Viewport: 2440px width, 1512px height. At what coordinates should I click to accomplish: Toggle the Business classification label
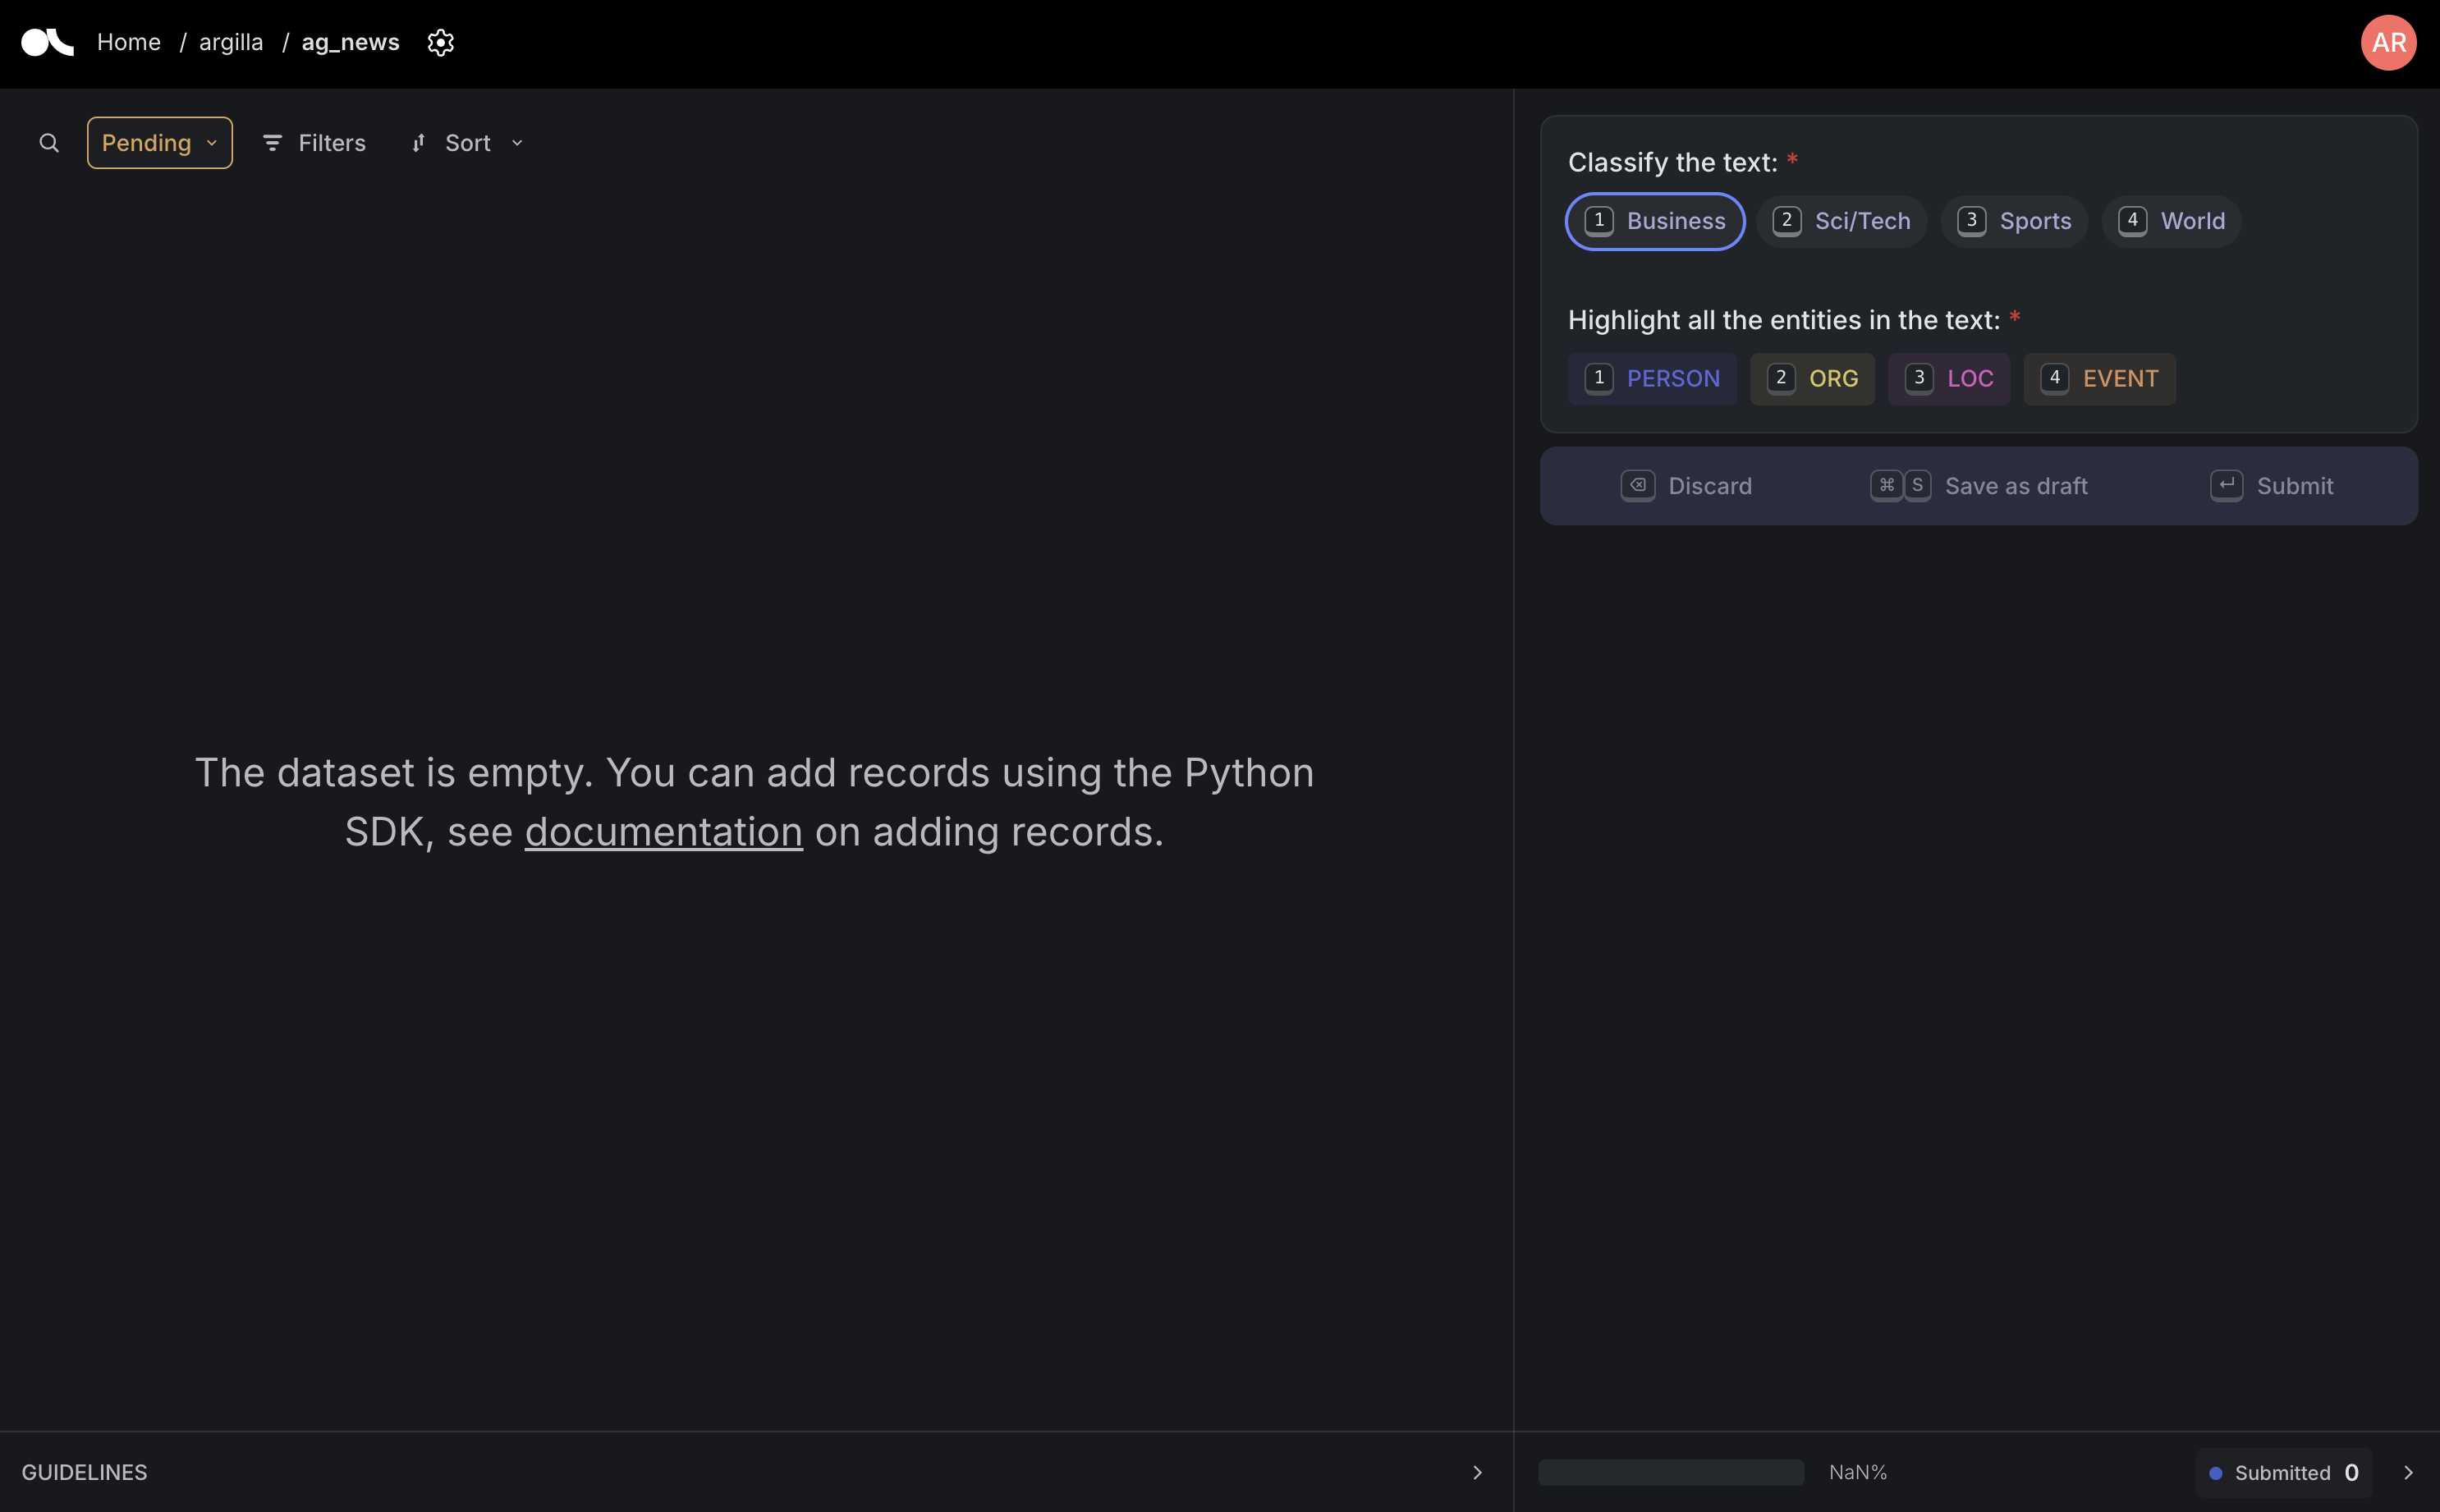[1654, 221]
